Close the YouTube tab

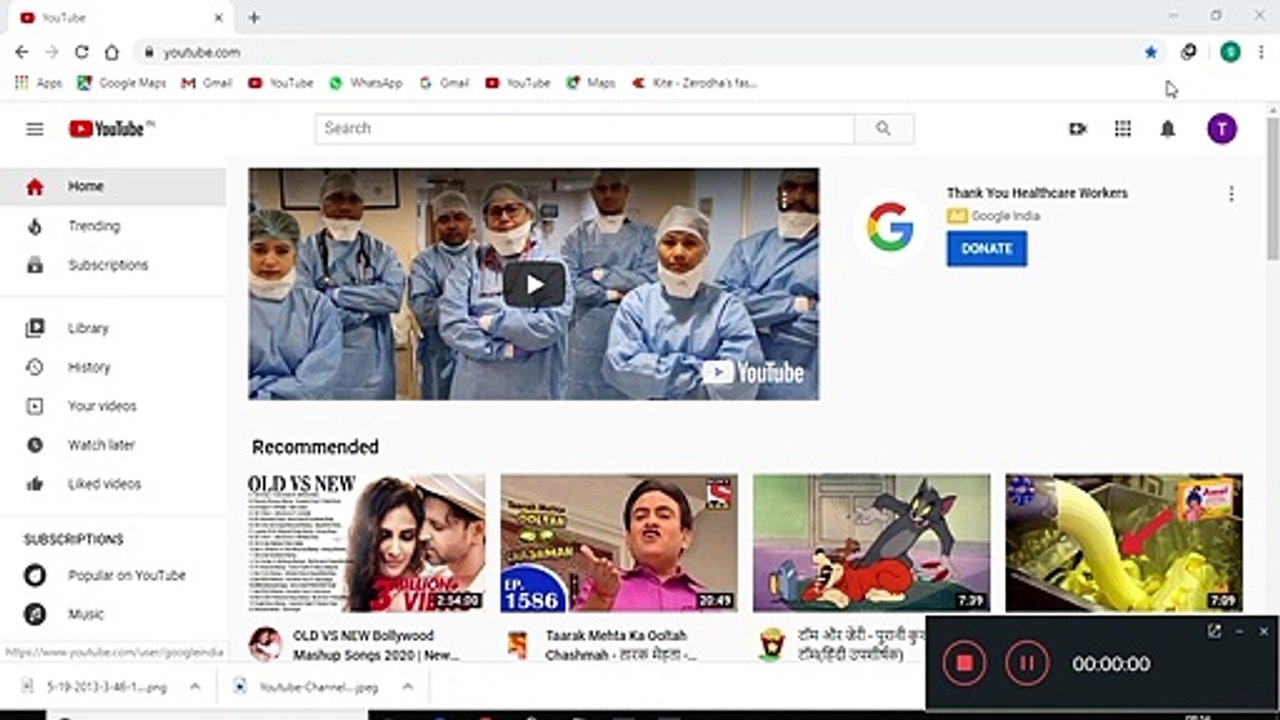pyautogui.click(x=219, y=17)
